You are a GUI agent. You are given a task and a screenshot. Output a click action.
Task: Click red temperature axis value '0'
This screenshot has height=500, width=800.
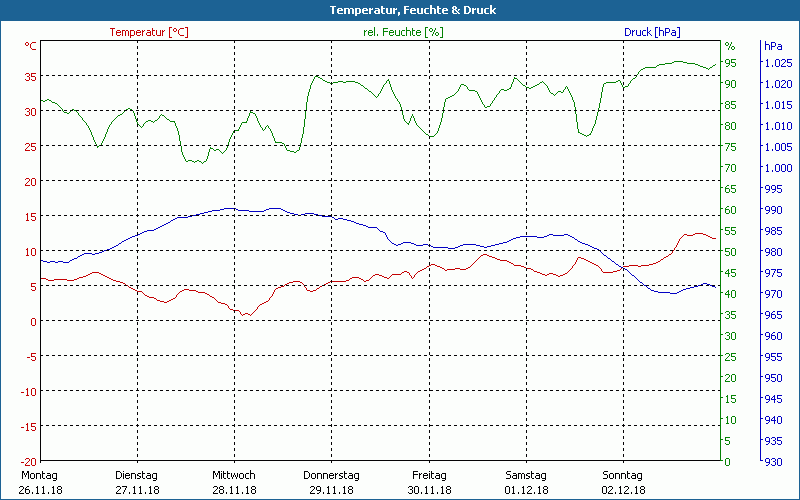34,321
